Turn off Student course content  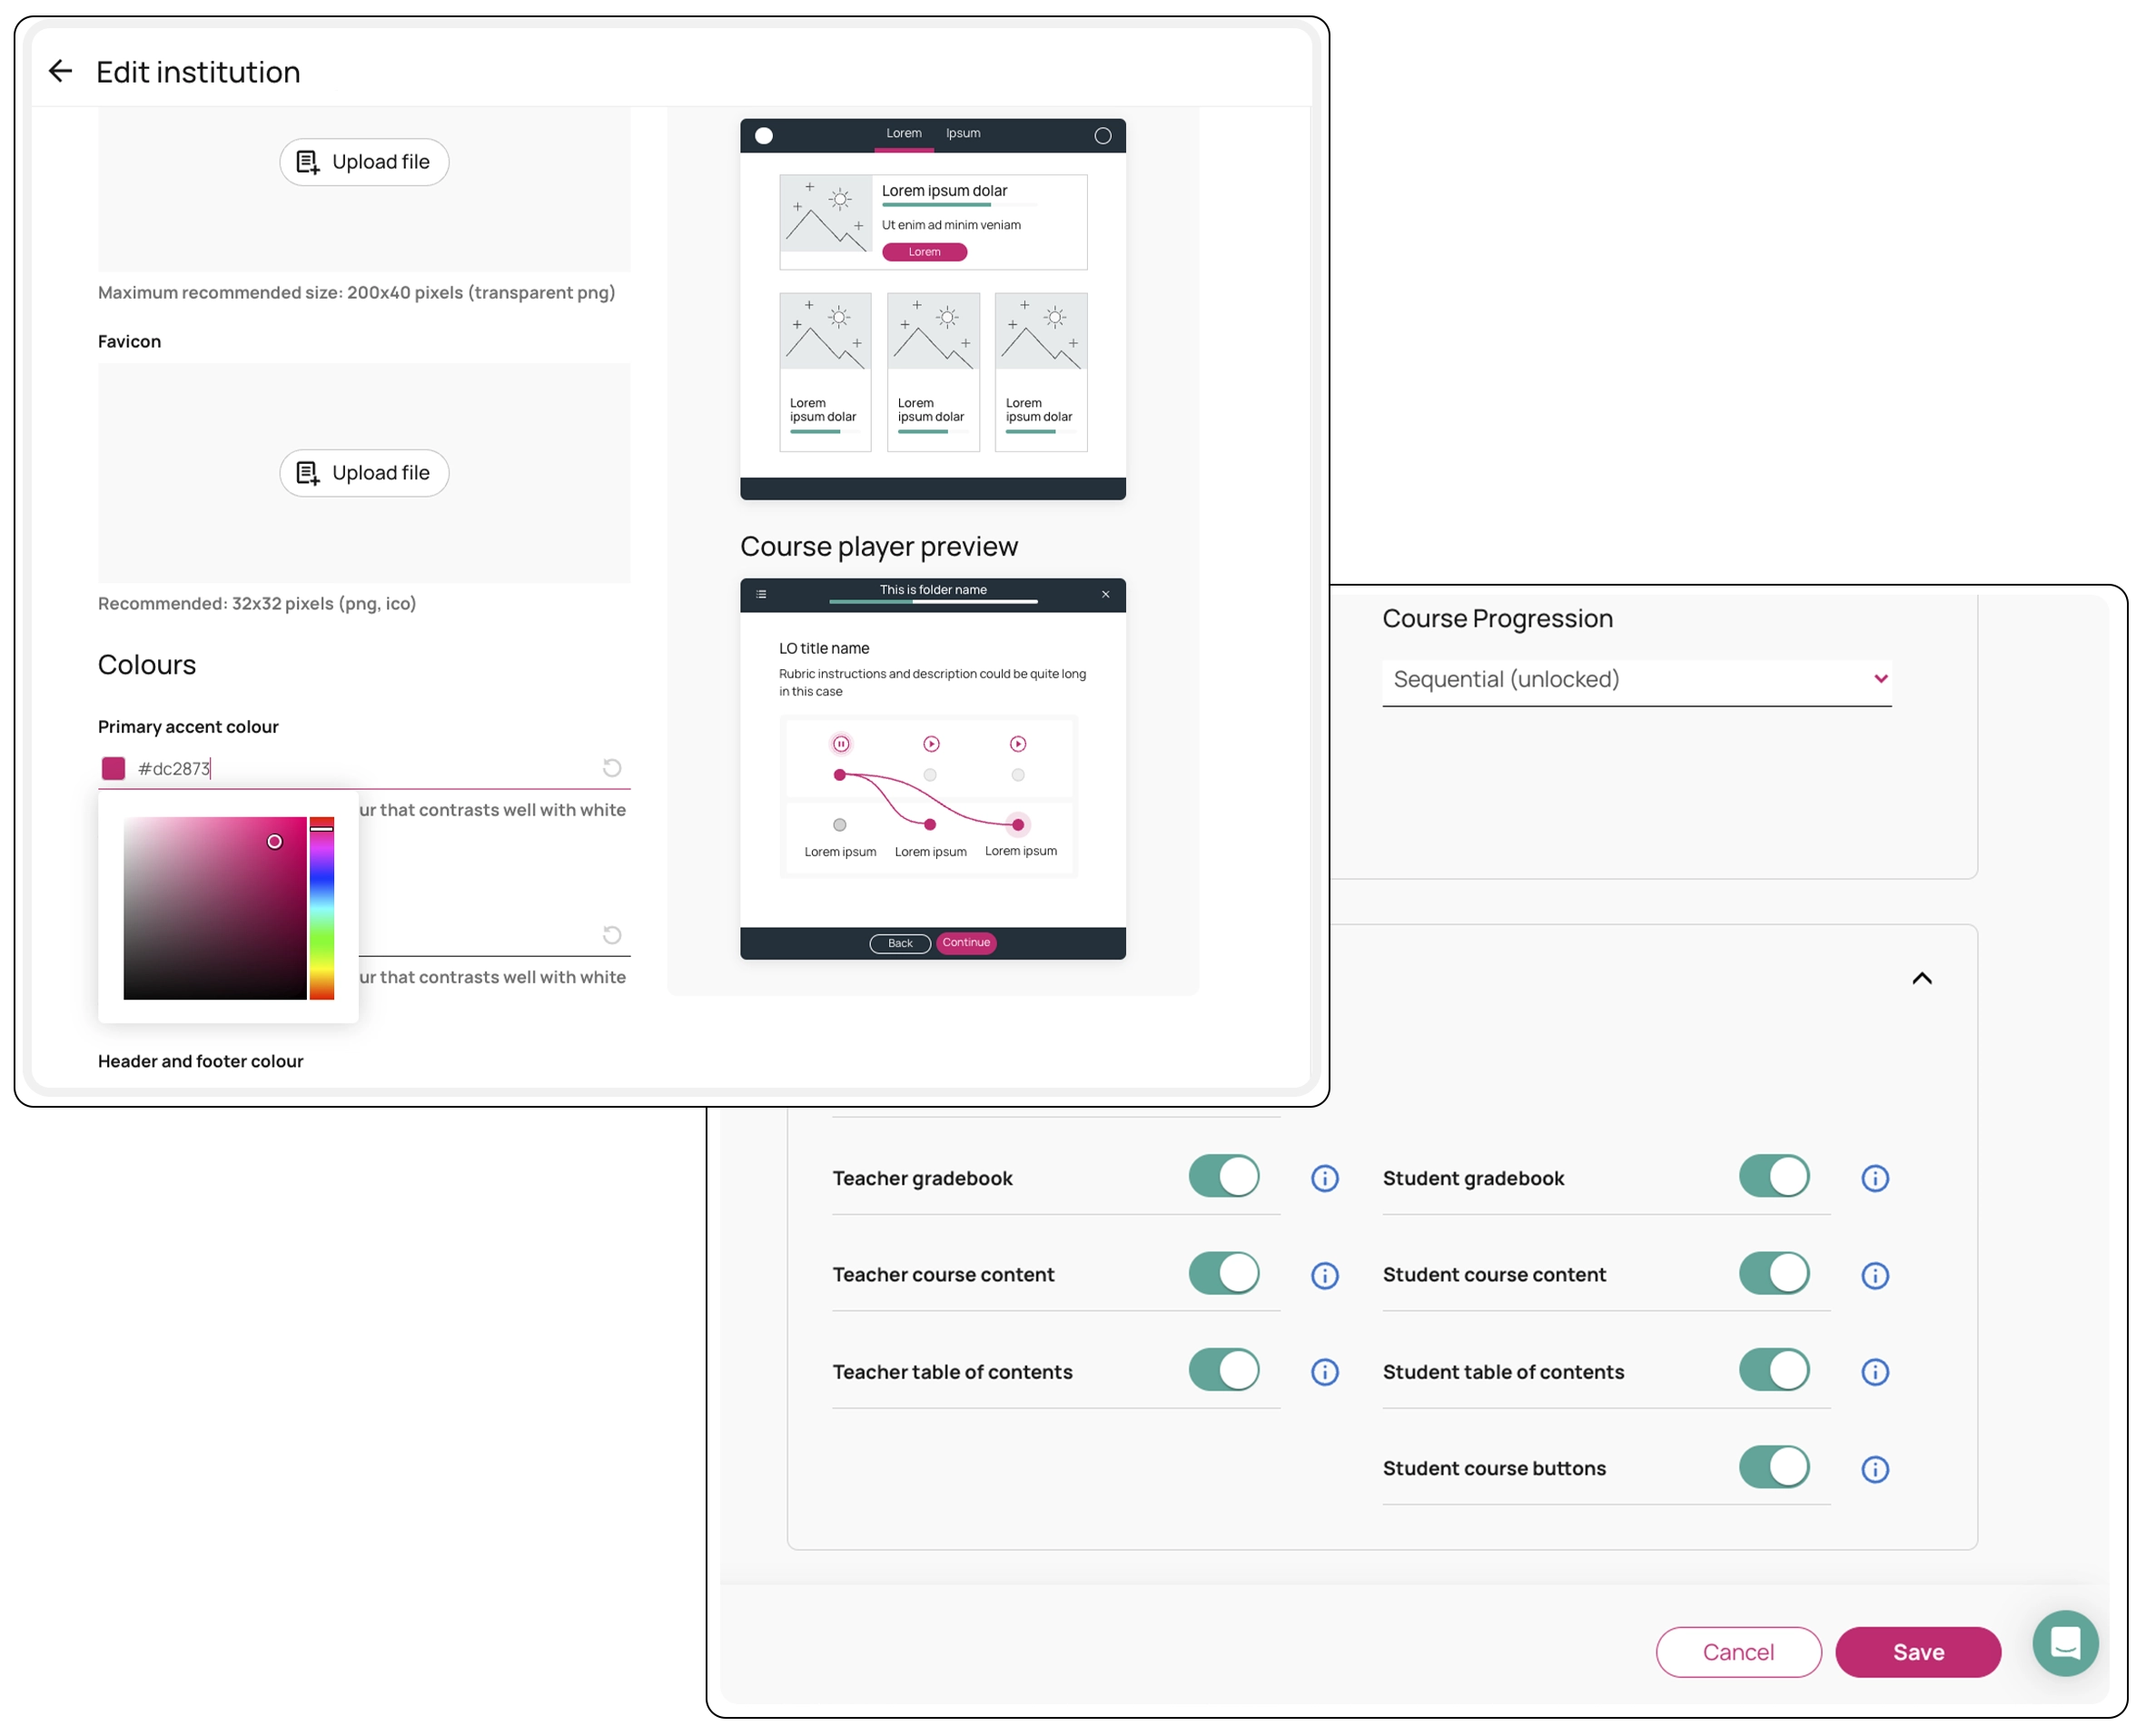1773,1273
